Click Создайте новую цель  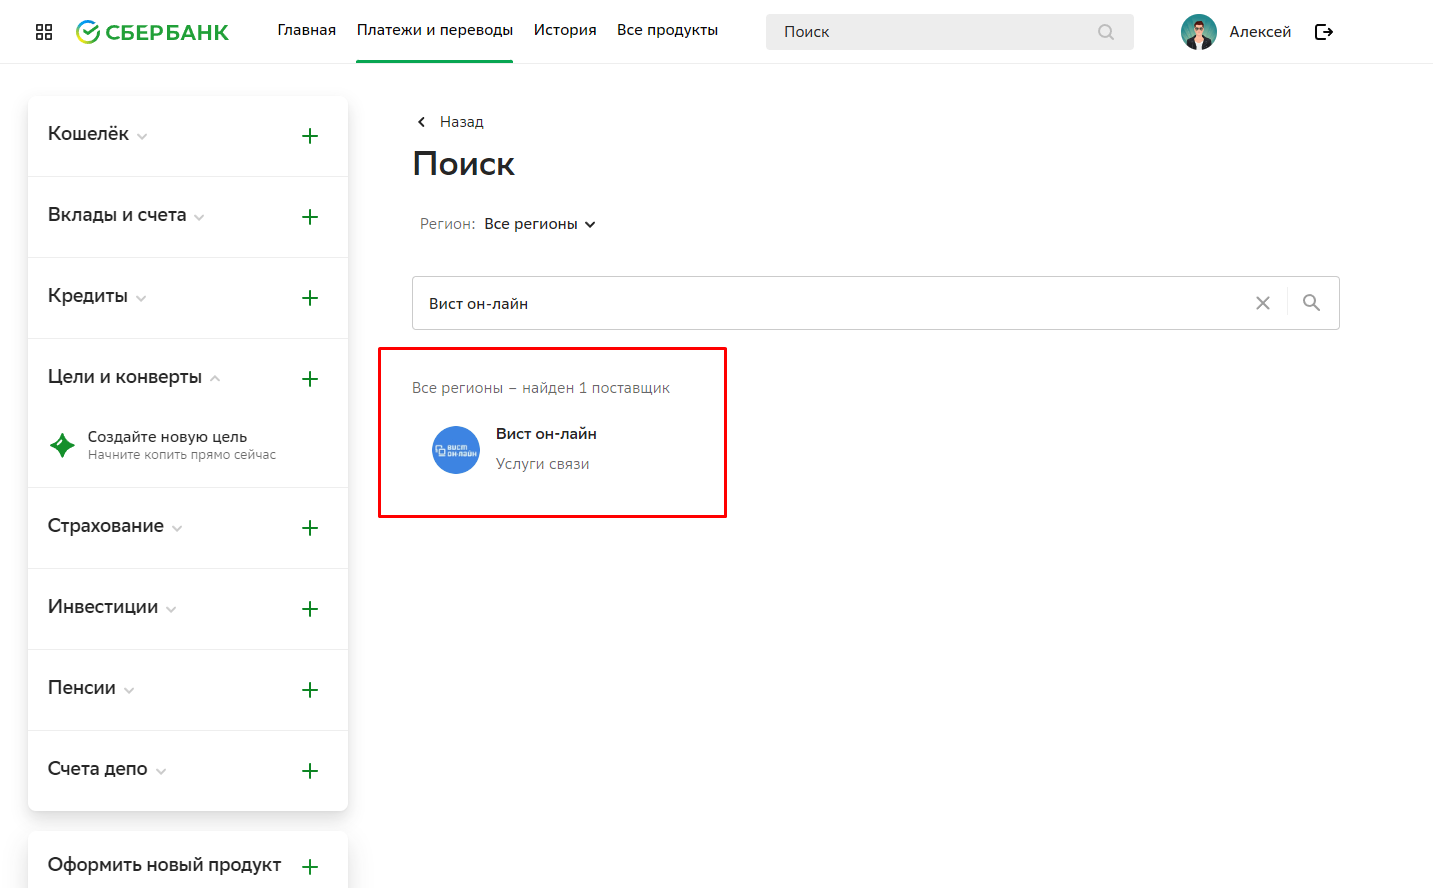coord(167,437)
